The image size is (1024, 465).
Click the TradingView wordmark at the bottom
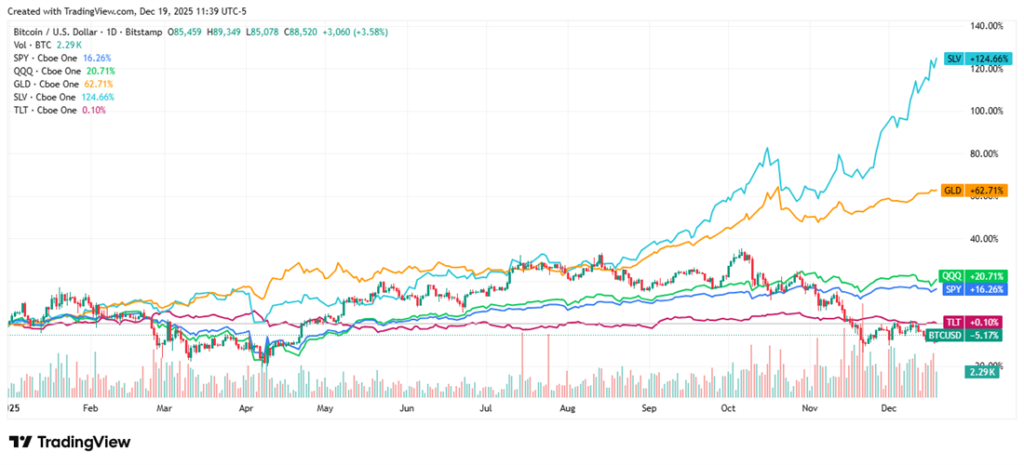(84, 442)
